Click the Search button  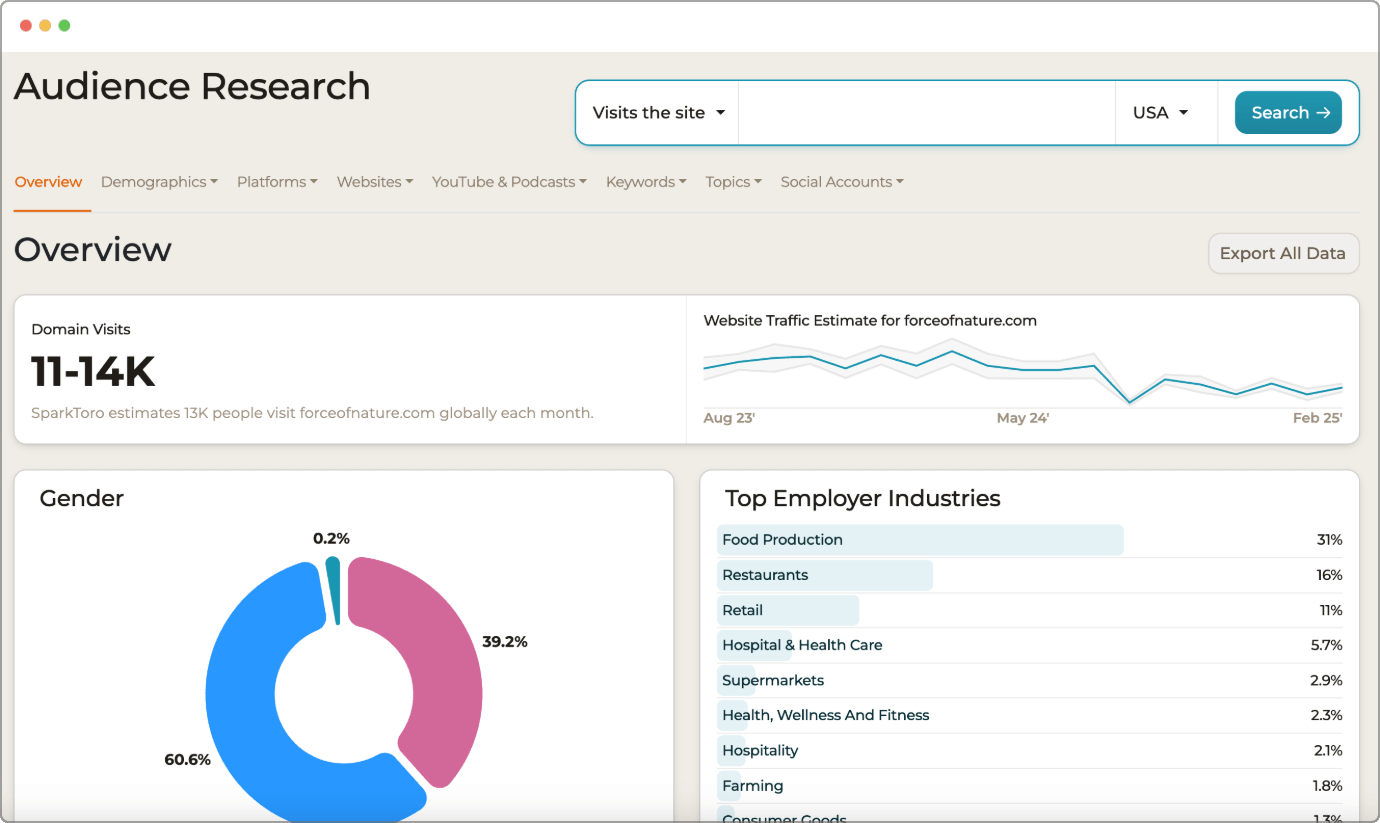[1288, 113]
